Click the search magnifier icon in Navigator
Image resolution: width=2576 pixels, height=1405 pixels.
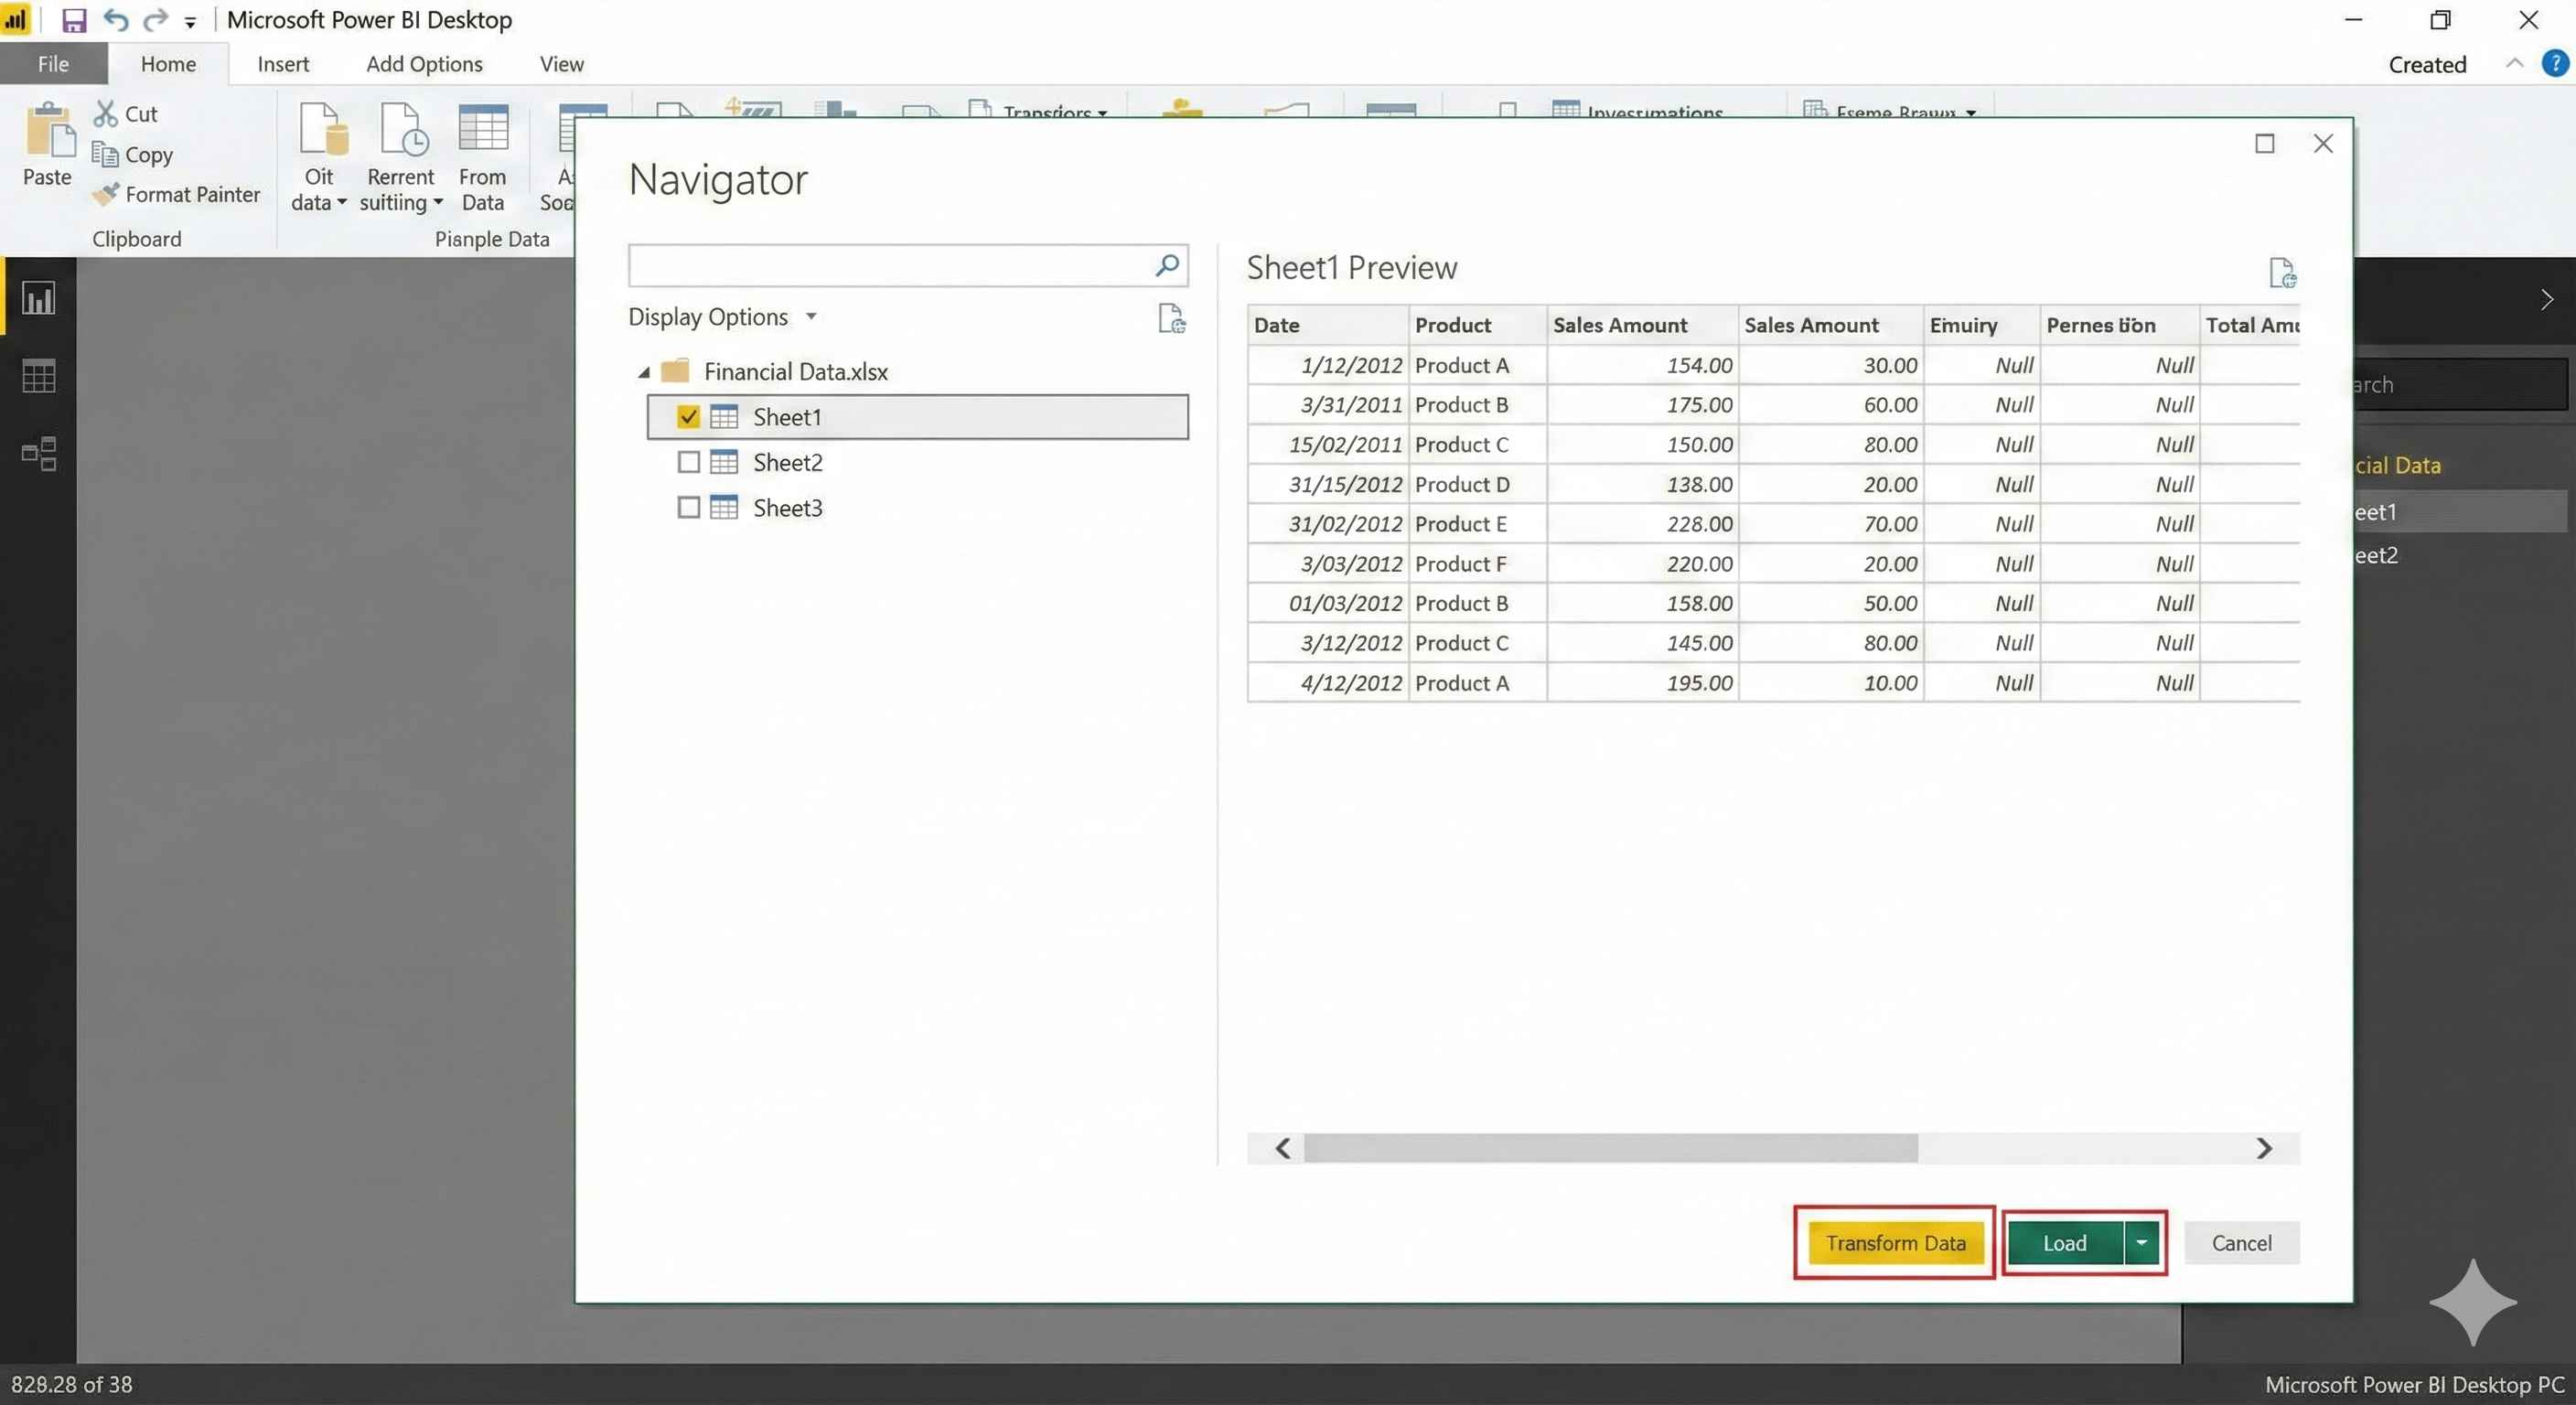tap(1166, 265)
